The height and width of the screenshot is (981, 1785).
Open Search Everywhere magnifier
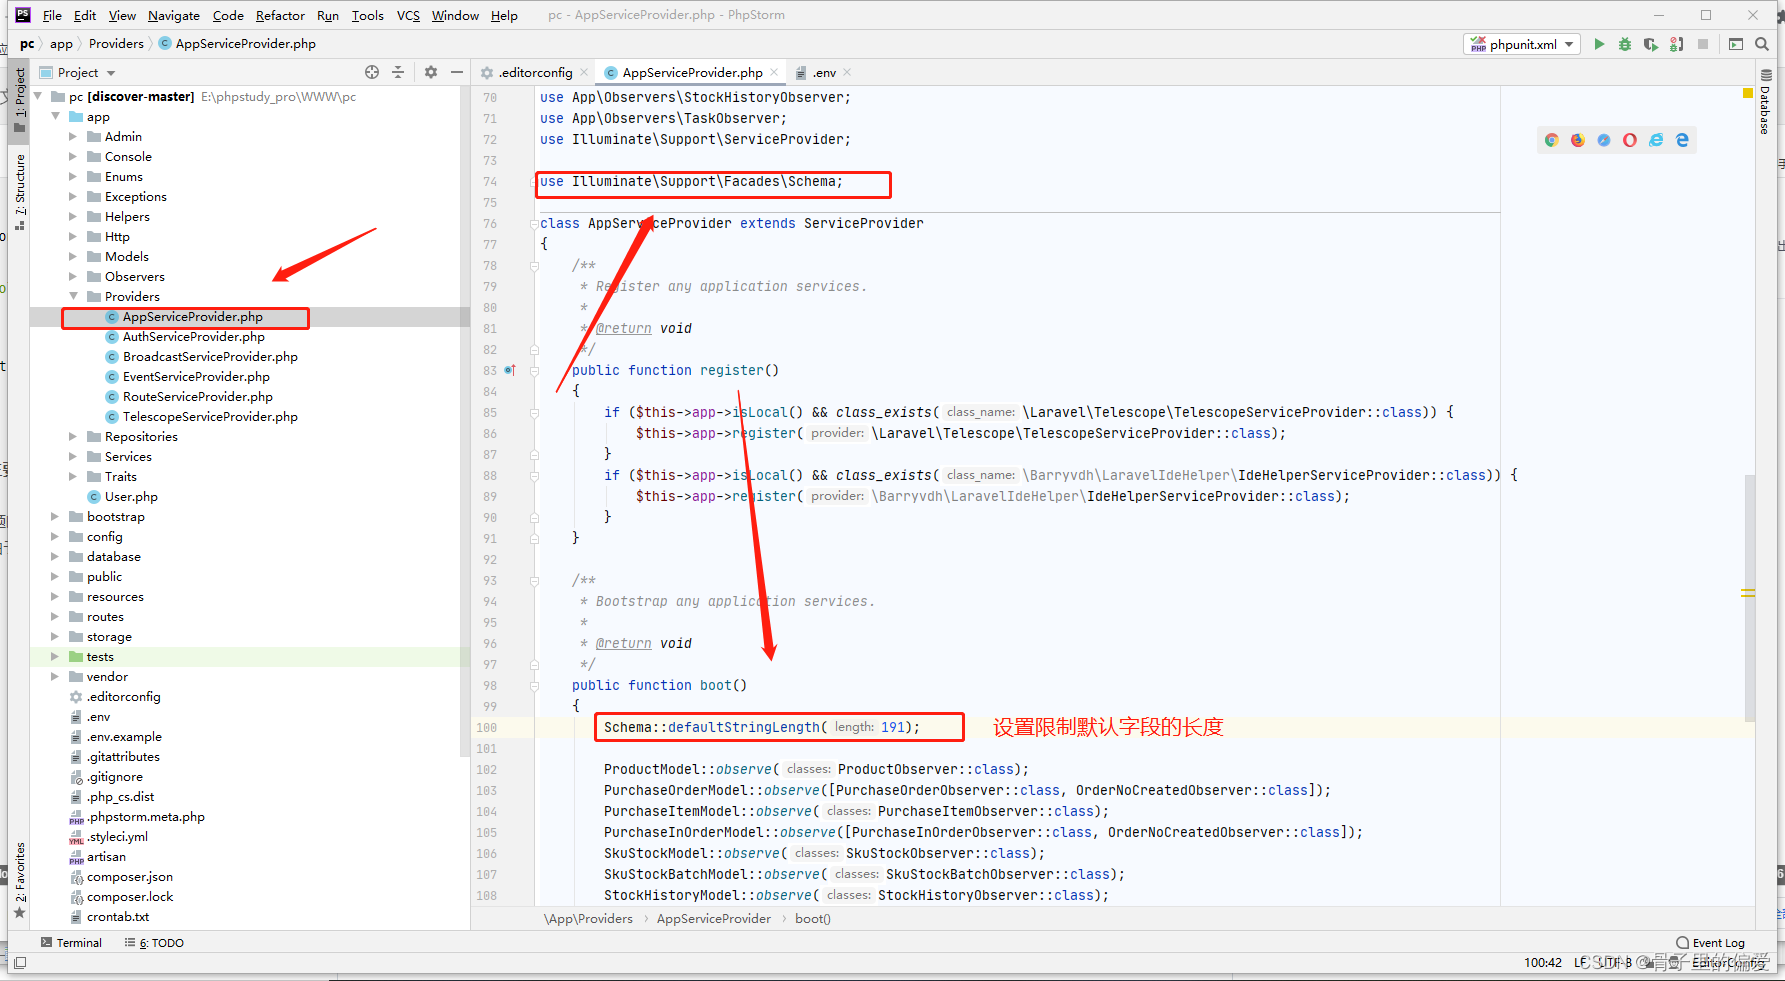click(x=1762, y=44)
